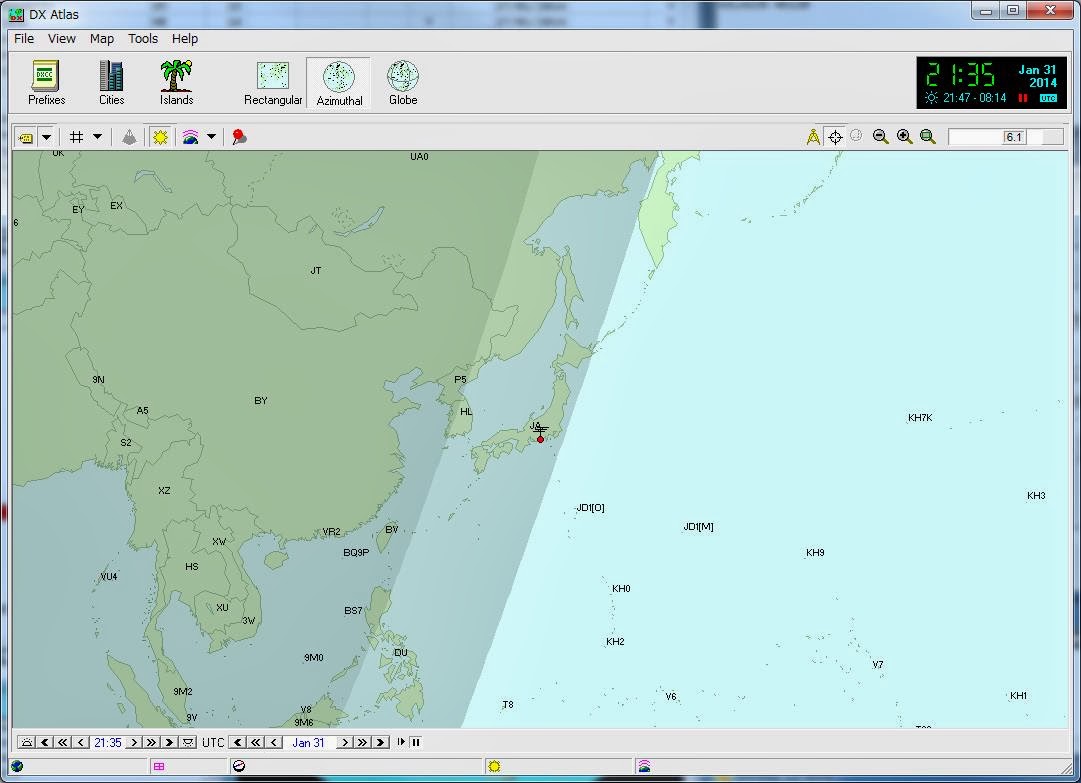Open the Prefixes map view
Image resolution: width=1081 pixels, height=783 pixels.
coord(47,83)
